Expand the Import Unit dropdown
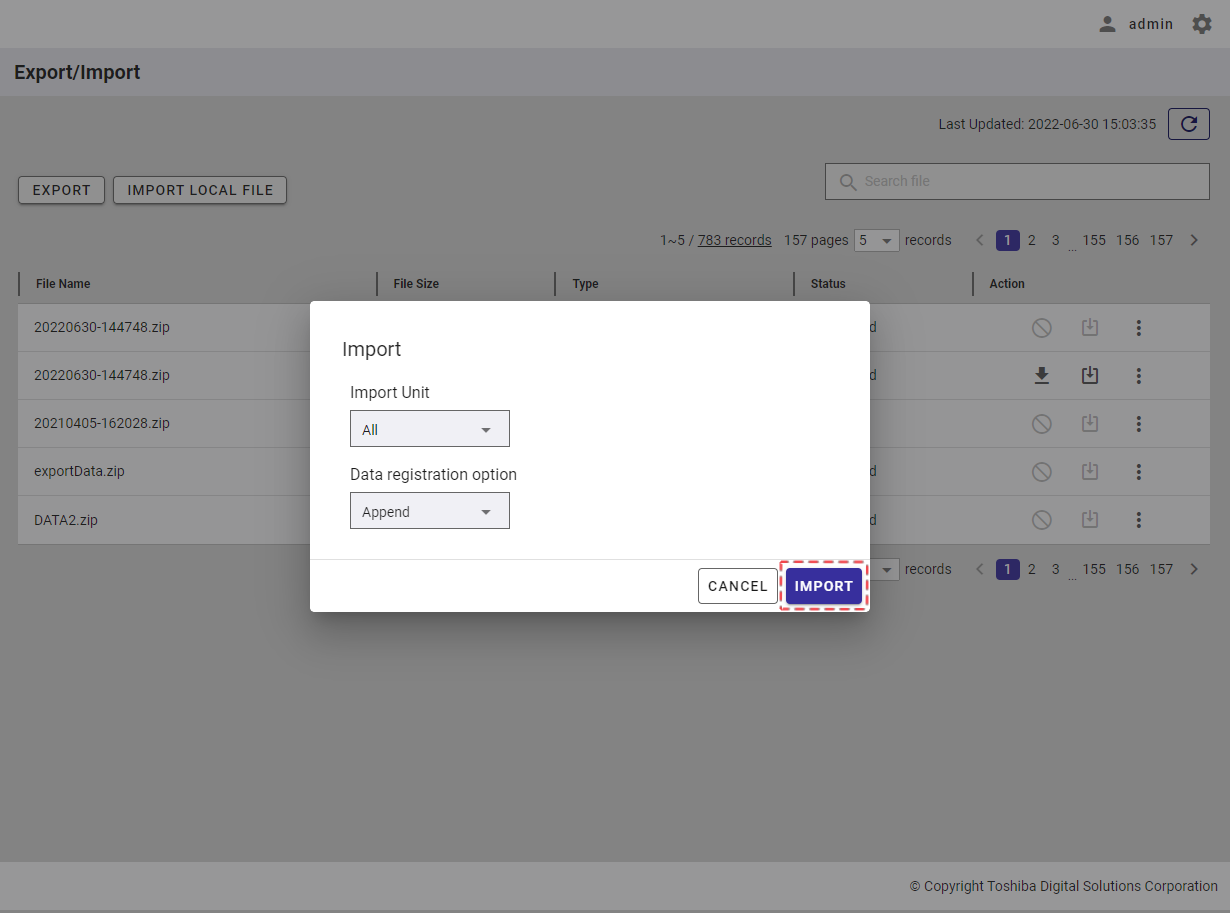This screenshot has height=913, width=1230. click(429, 429)
